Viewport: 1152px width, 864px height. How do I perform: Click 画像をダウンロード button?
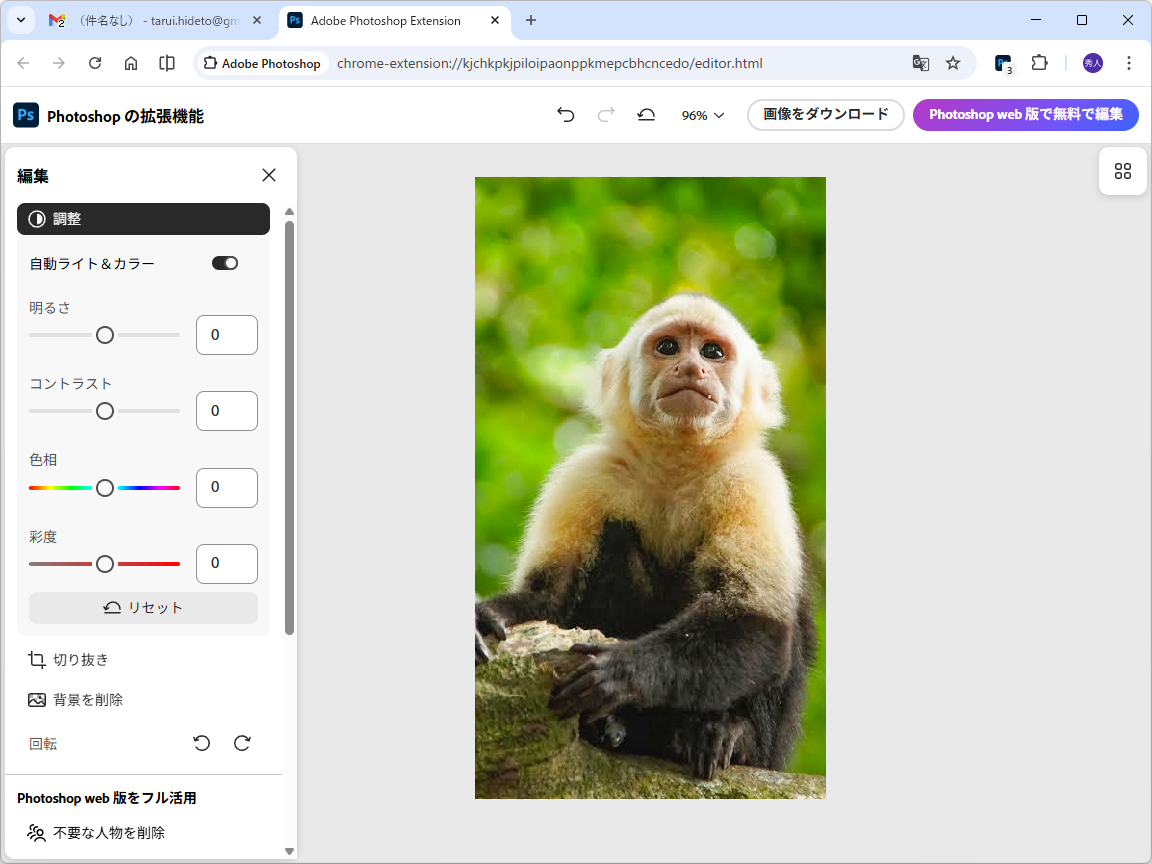pos(826,115)
